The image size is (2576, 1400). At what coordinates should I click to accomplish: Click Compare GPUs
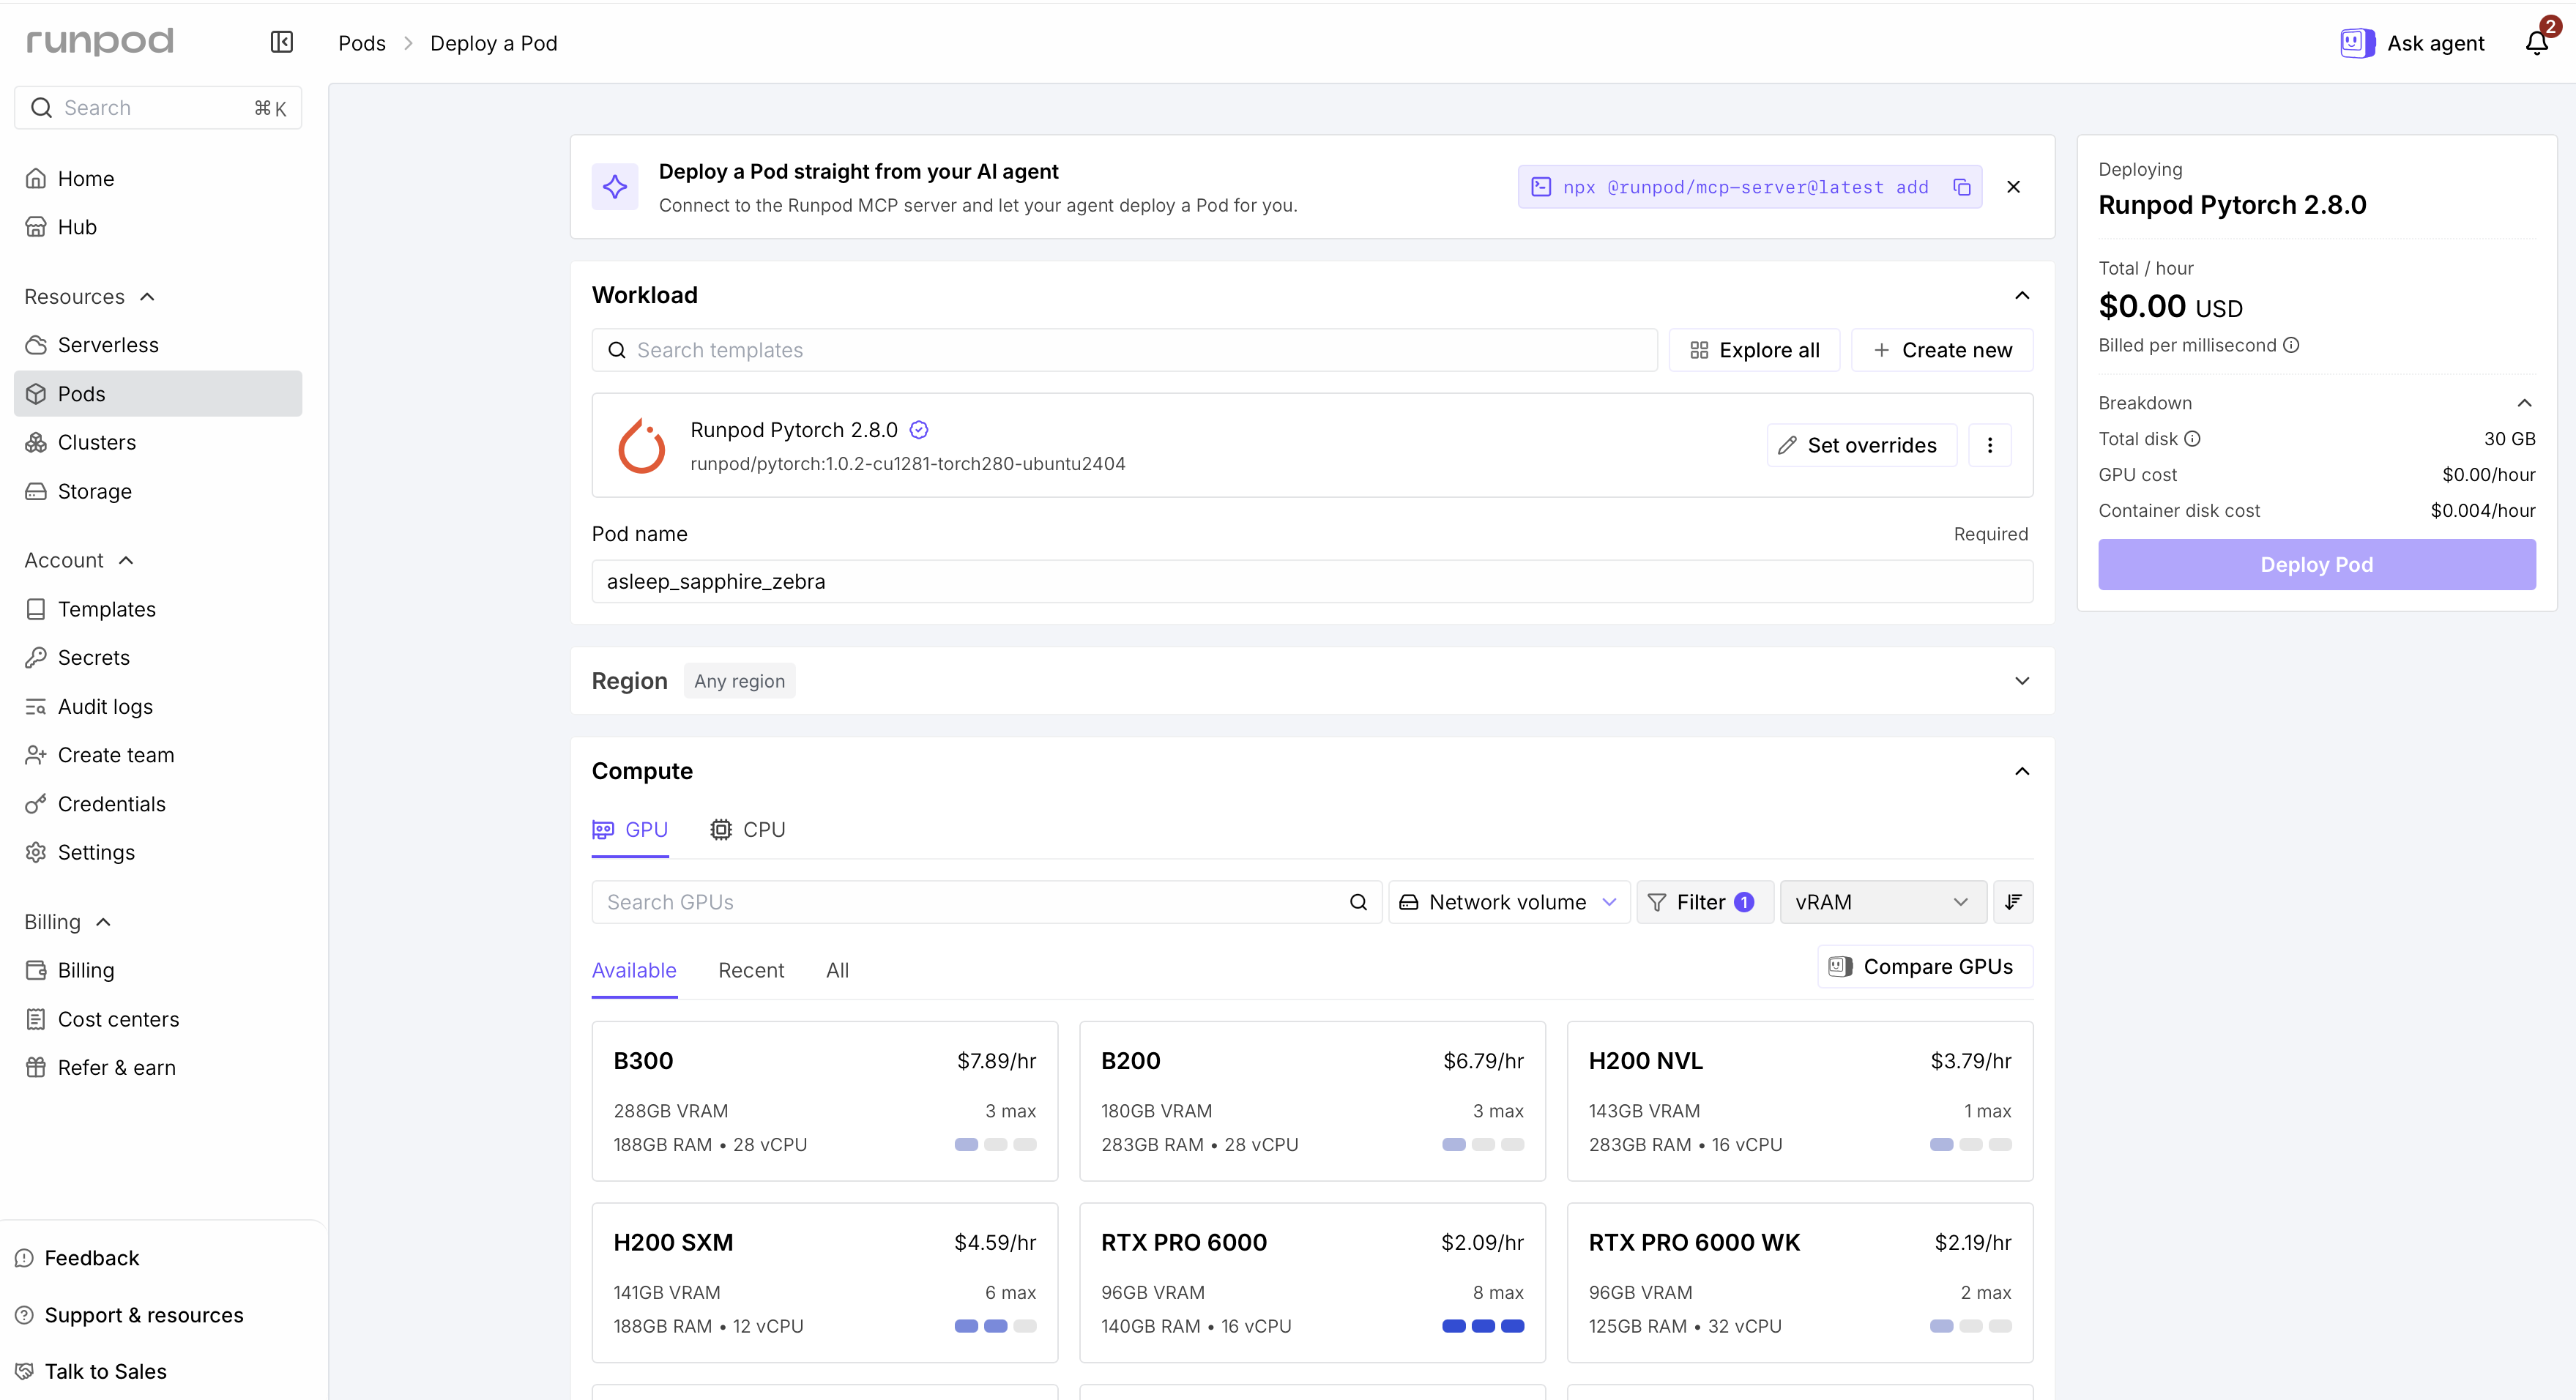click(1924, 967)
